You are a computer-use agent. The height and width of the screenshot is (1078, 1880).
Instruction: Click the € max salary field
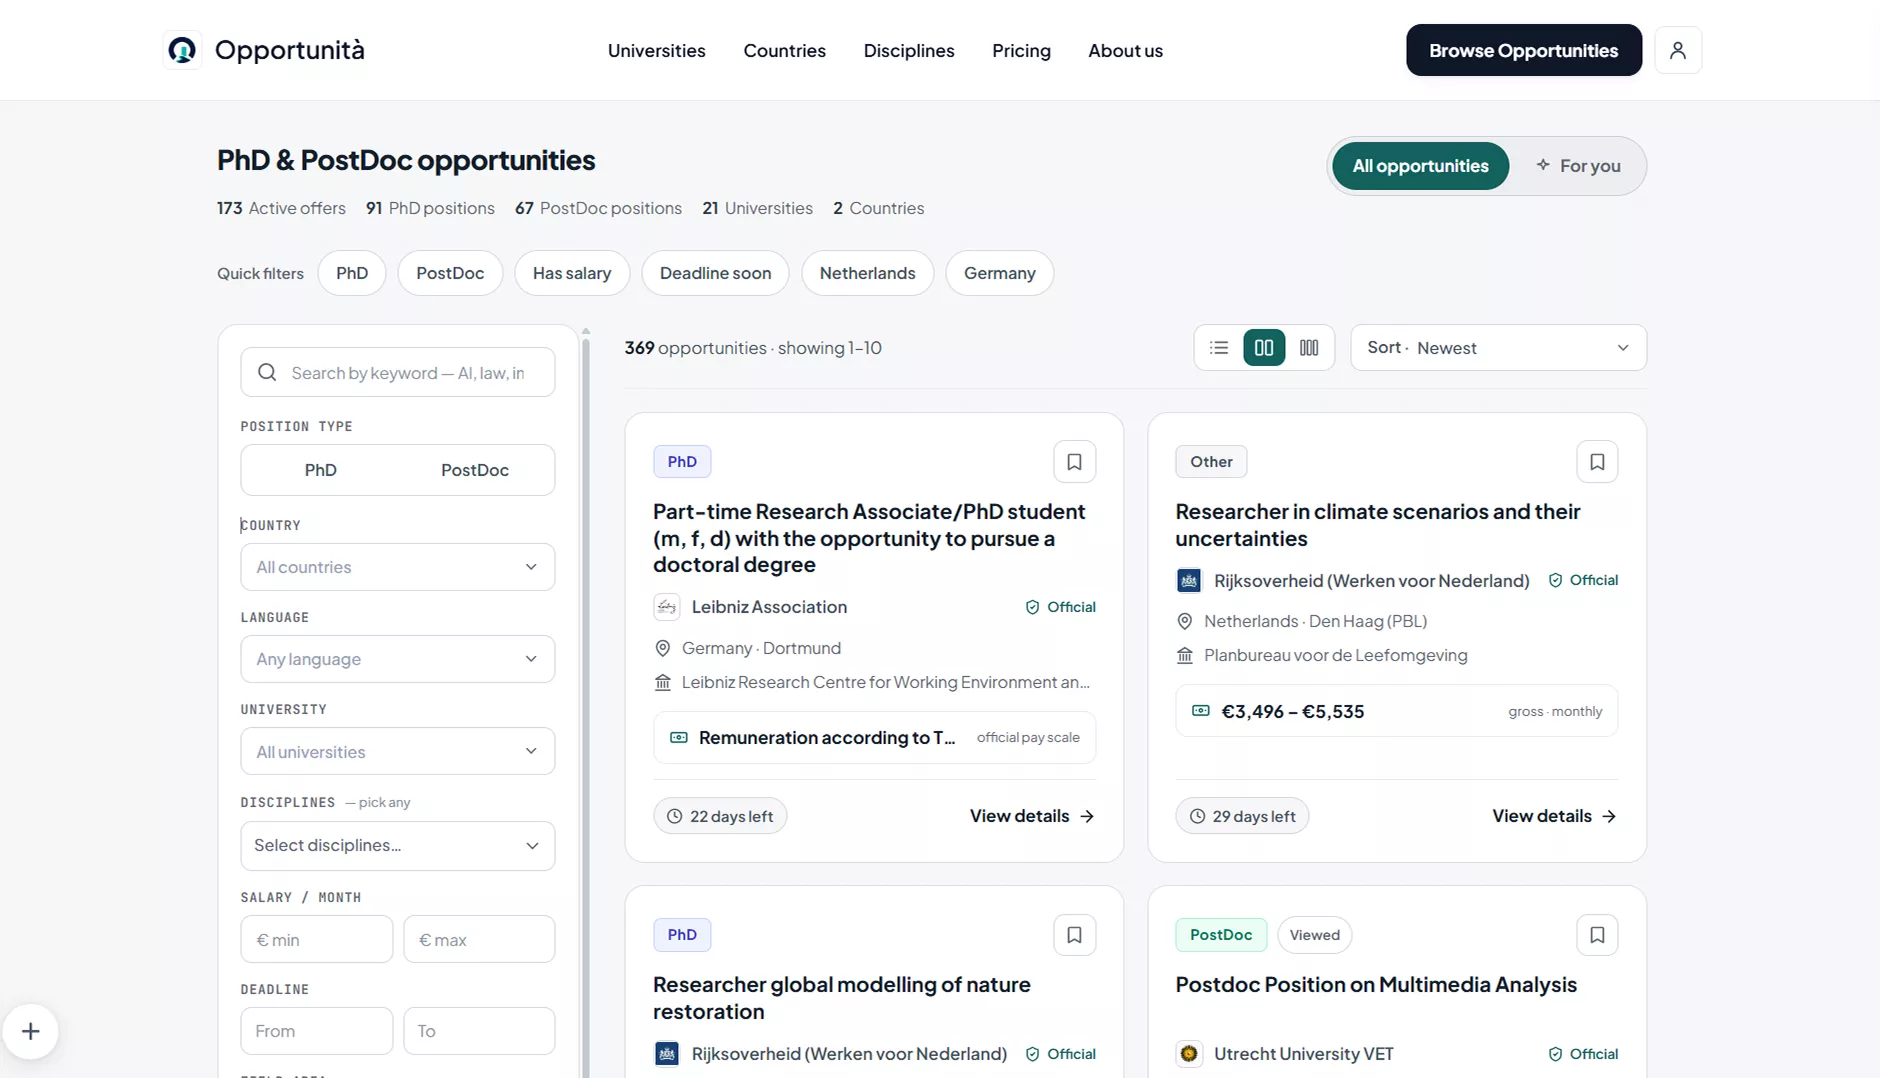(x=479, y=940)
